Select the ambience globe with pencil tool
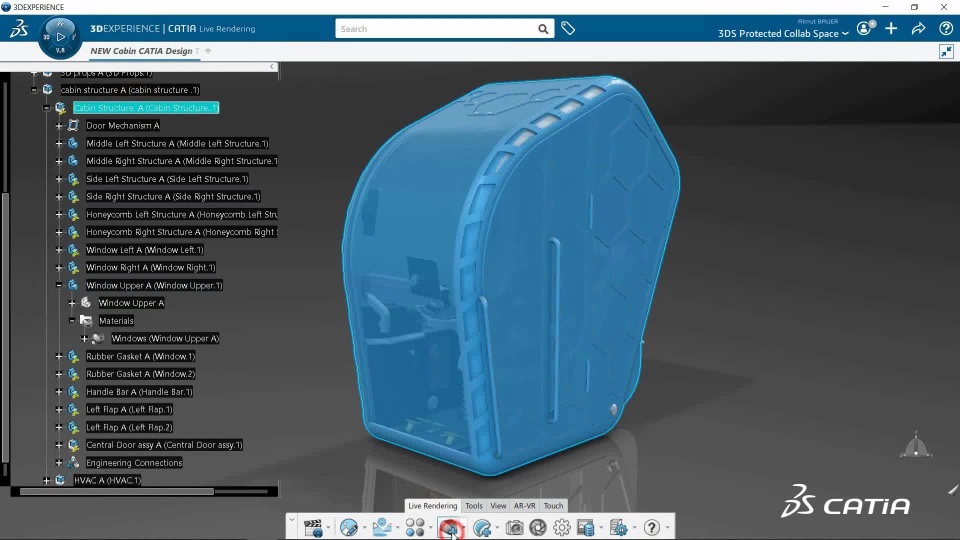This screenshot has height=540, width=960. coord(348,527)
